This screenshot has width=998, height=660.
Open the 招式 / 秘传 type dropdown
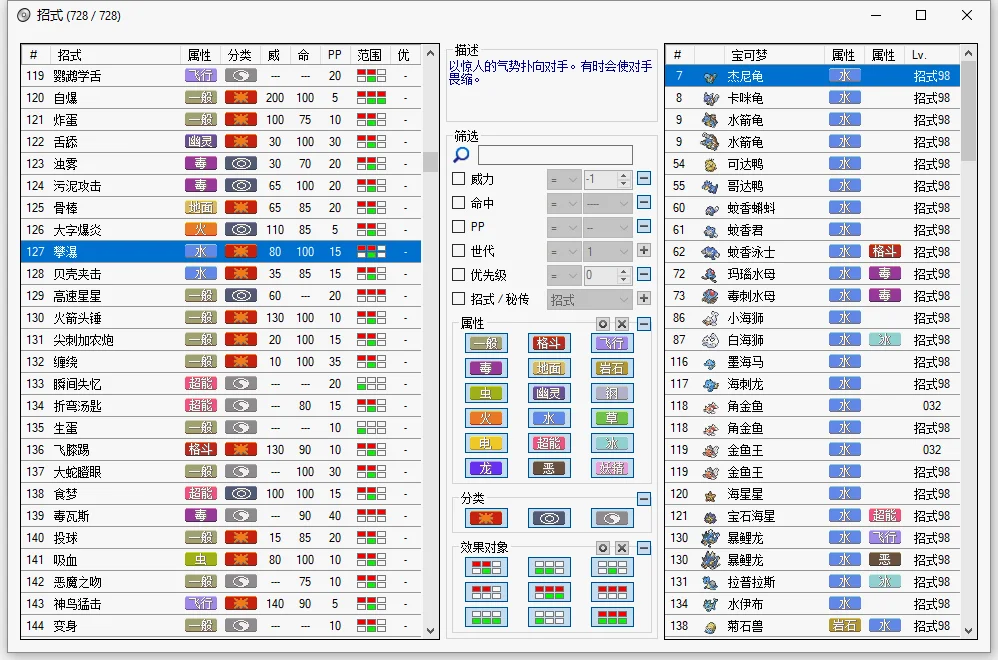click(x=590, y=300)
